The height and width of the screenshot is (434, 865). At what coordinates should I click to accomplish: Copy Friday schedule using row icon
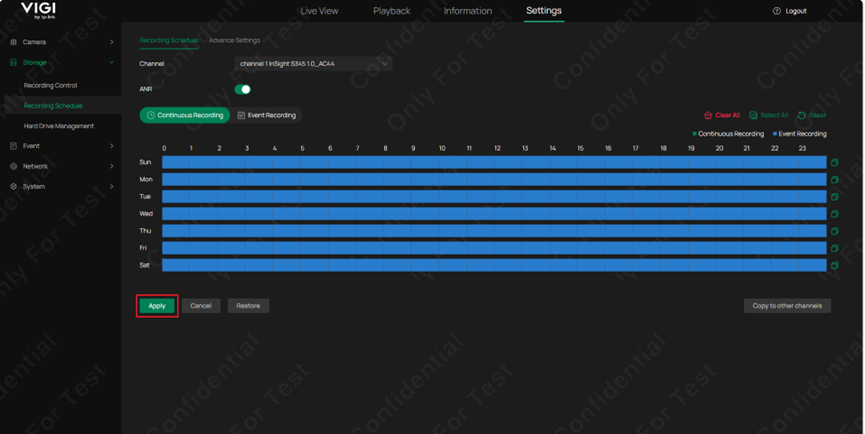coord(835,248)
